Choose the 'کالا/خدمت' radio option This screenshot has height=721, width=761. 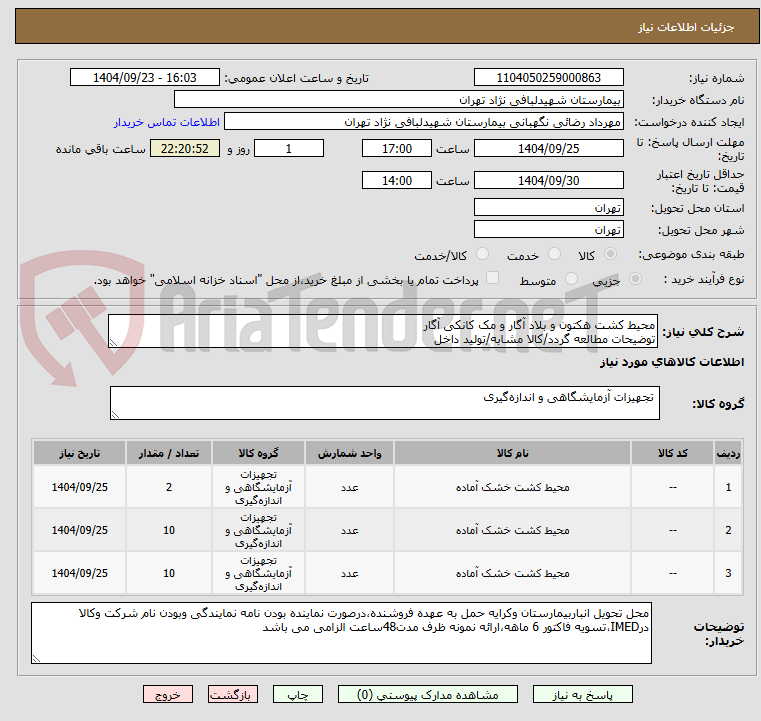483,255
